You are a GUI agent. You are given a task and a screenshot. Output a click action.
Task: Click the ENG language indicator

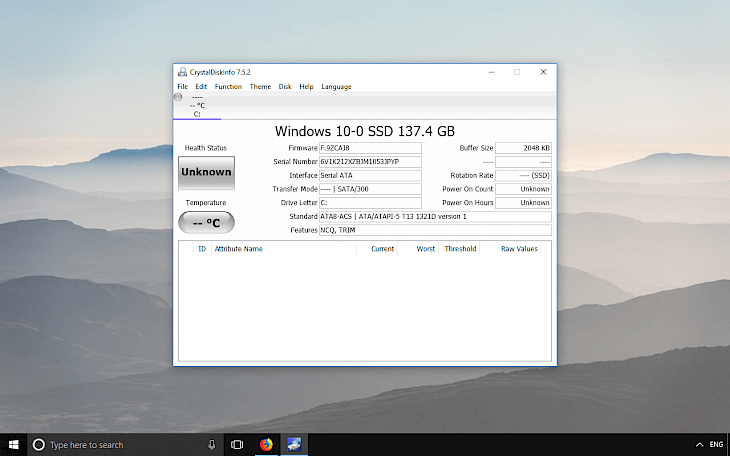point(716,445)
